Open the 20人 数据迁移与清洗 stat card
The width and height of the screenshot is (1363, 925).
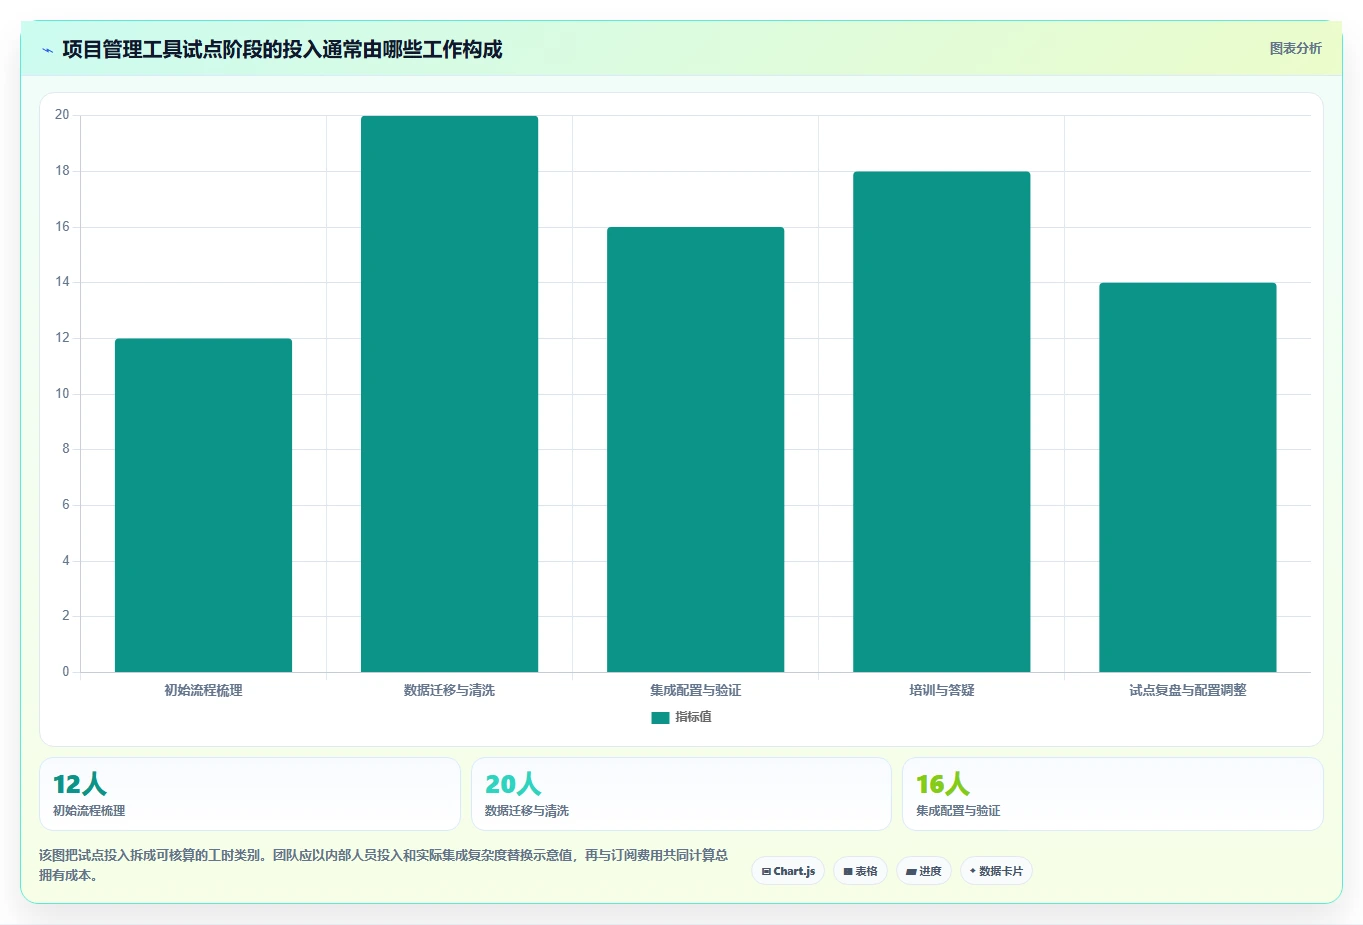681,794
